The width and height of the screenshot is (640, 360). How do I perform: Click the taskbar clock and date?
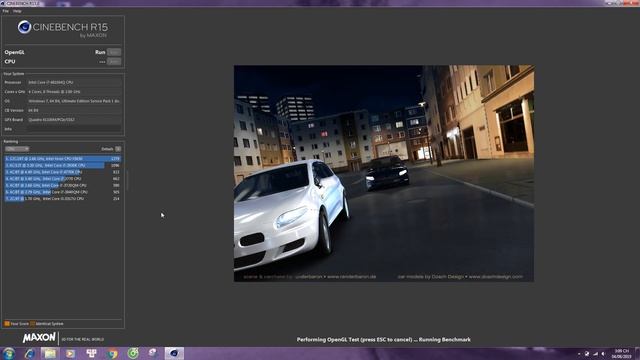622,354
